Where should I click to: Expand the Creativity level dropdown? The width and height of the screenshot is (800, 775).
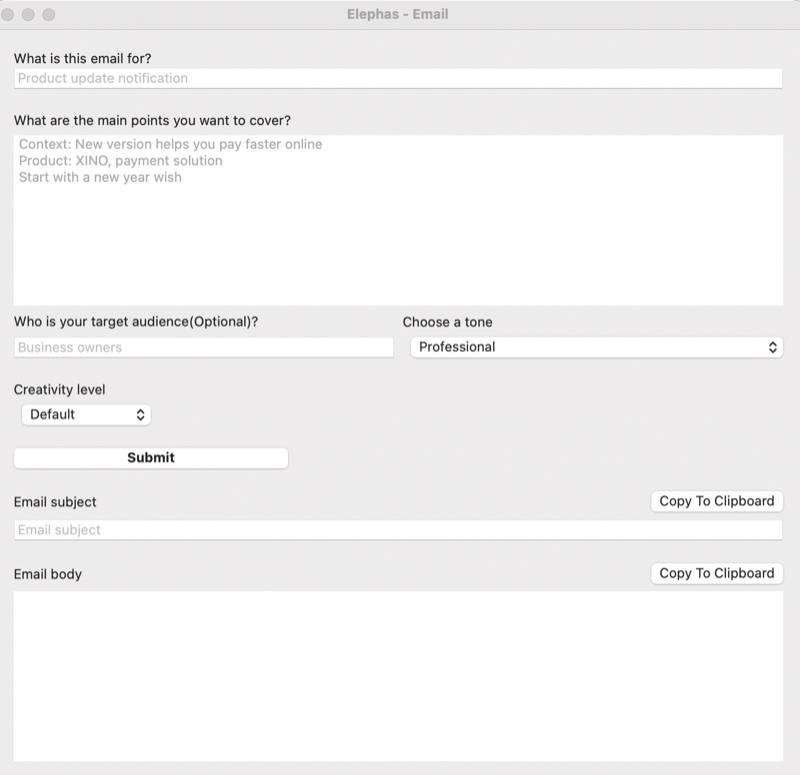pos(86,414)
